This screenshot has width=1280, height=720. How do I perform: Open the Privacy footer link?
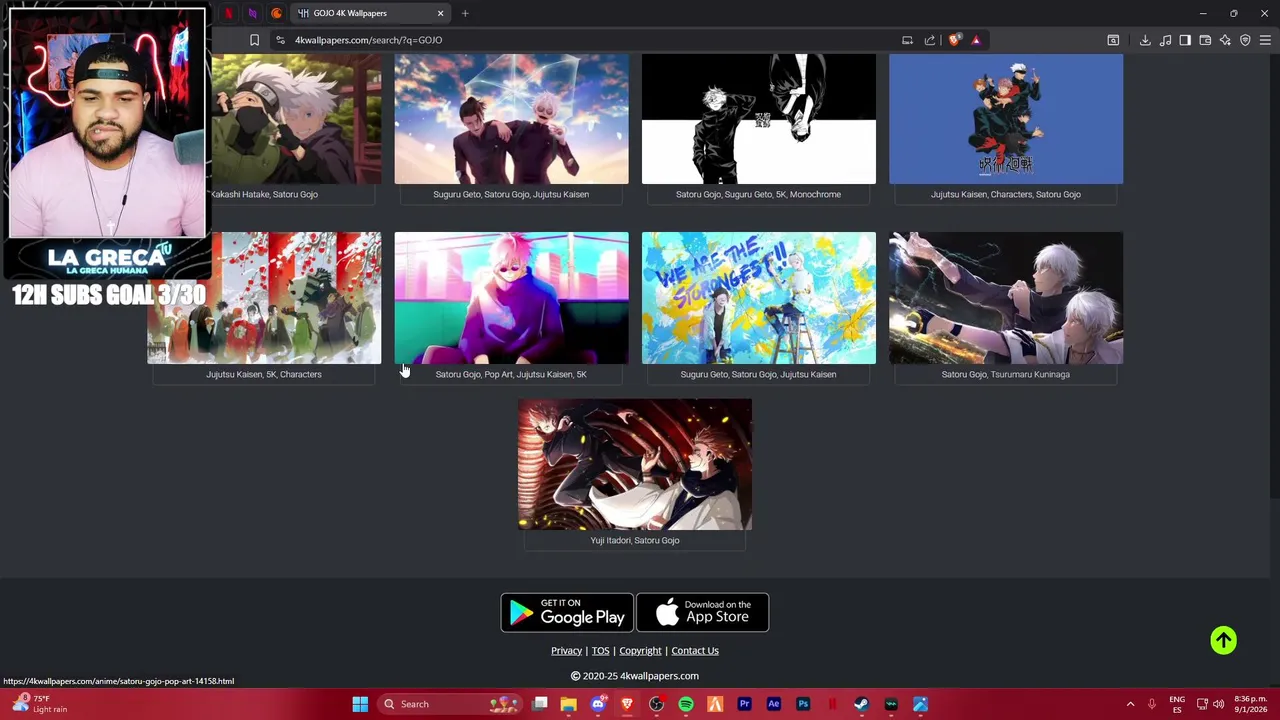point(566,650)
